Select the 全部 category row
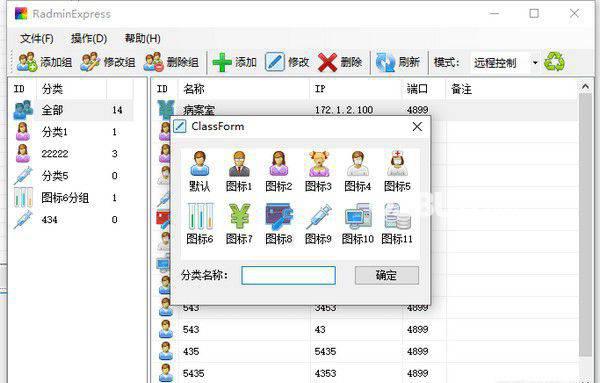 pos(72,110)
